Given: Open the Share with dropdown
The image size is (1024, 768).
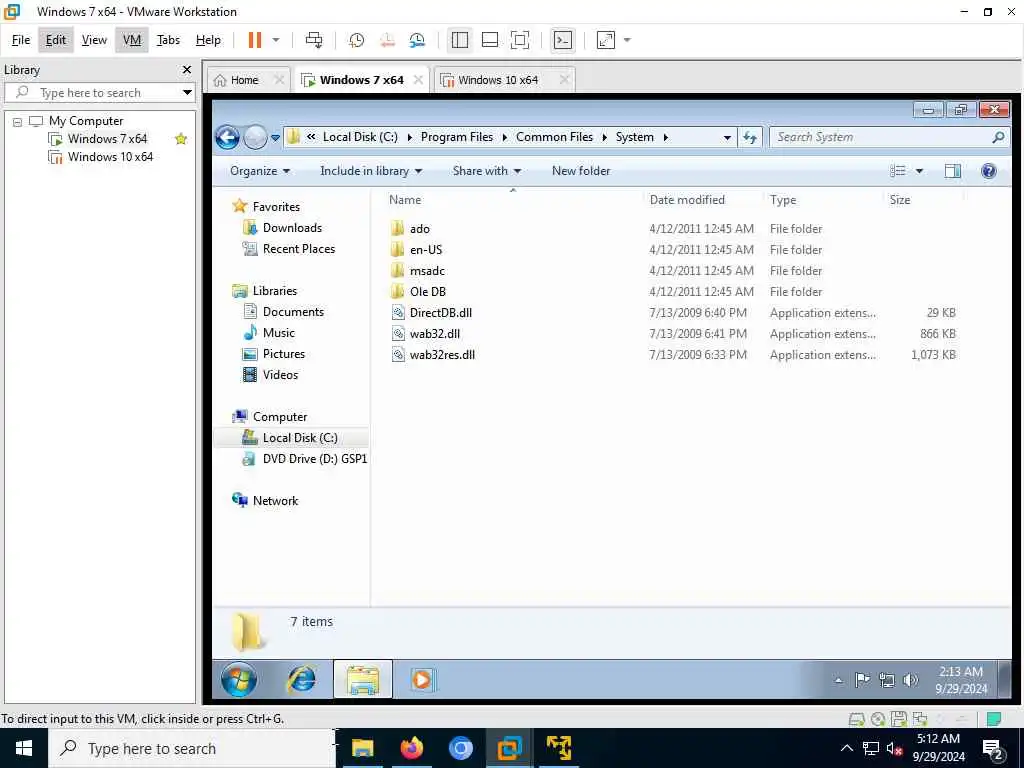Looking at the screenshot, I should [x=487, y=171].
